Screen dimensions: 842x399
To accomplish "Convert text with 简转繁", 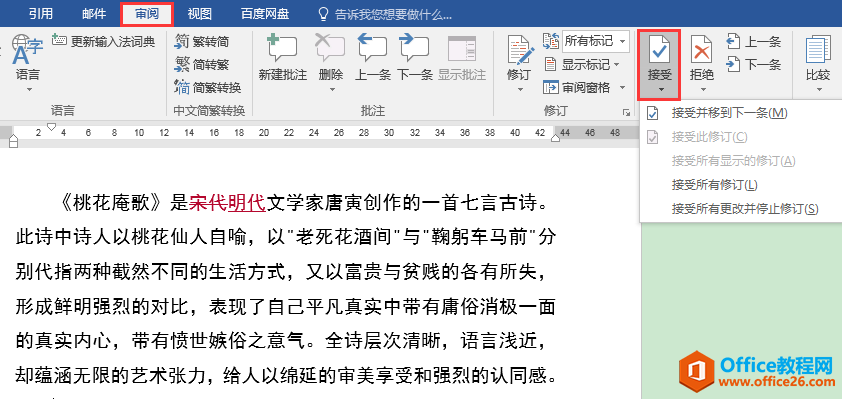I will pyautogui.click(x=202, y=64).
